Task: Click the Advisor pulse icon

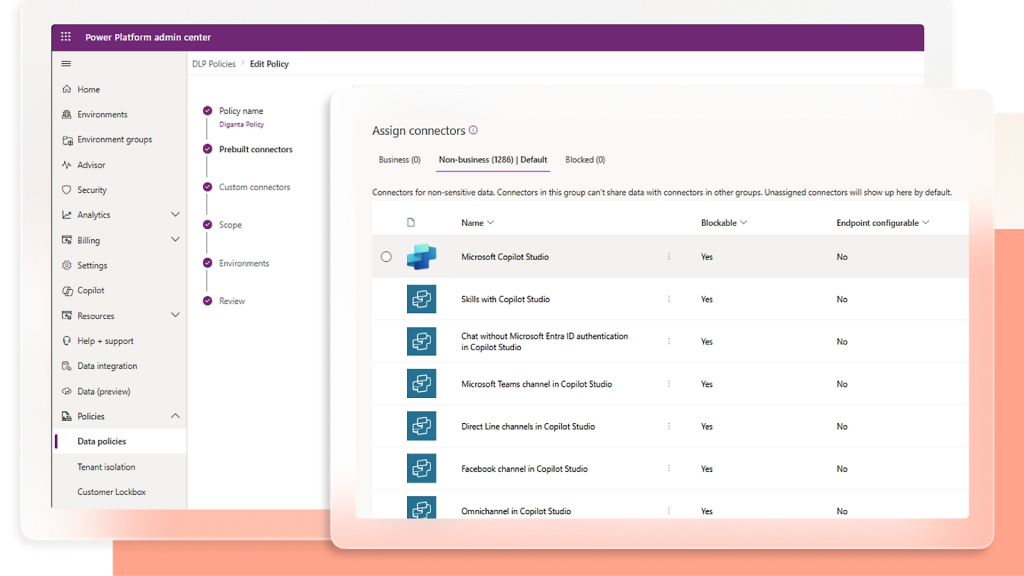Action: coord(67,165)
